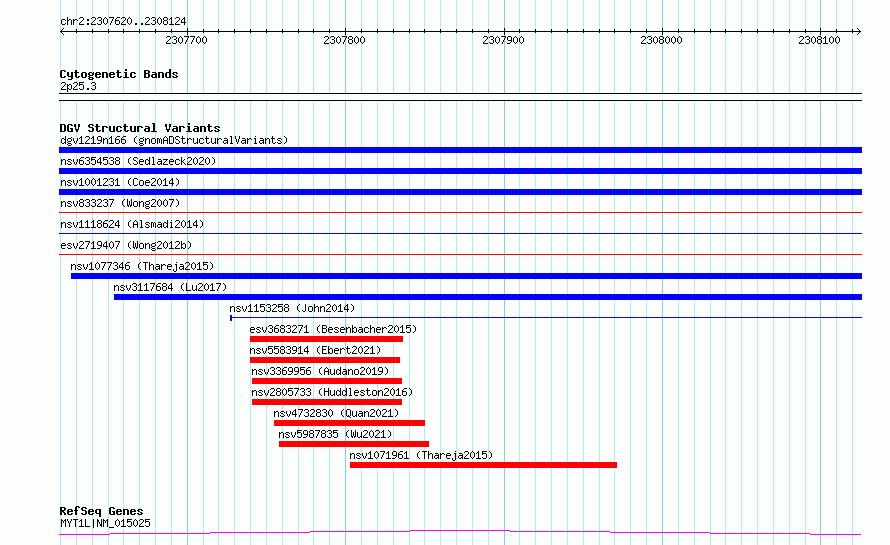Viewport: 890px width, 545px height.
Task: Open nsv5583914 (Ebert2021) label
Action: [x=315, y=350]
